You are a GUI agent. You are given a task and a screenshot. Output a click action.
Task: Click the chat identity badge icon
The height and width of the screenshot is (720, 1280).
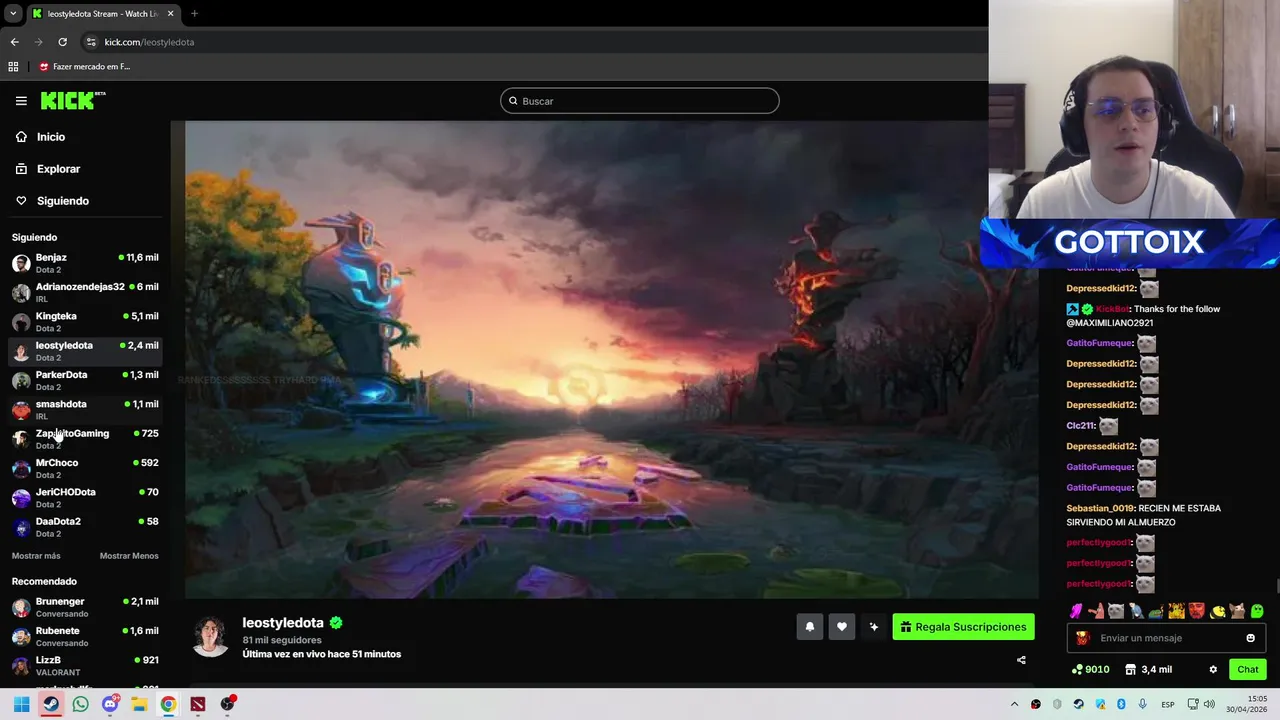click(x=1082, y=638)
